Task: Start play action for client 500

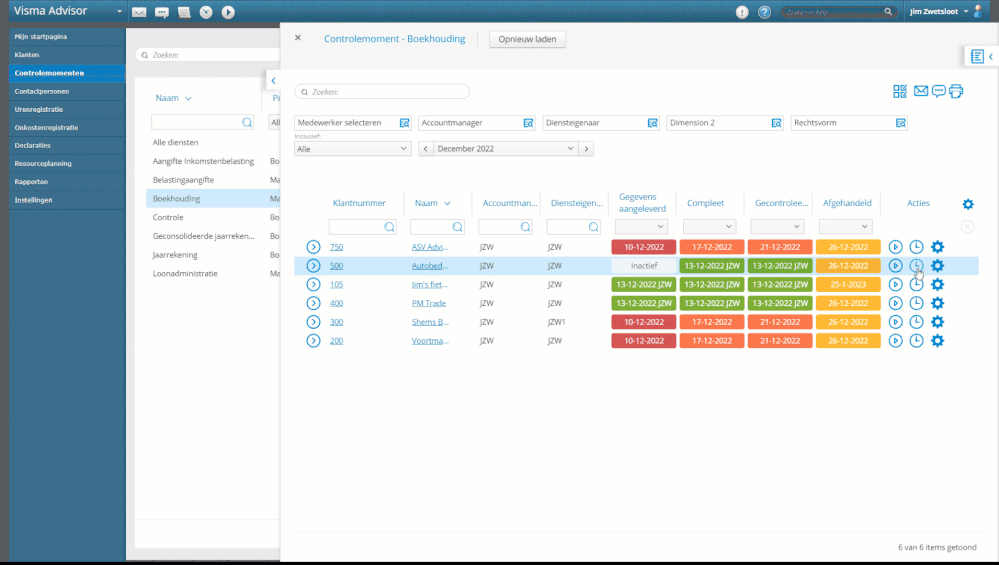Action: point(895,266)
